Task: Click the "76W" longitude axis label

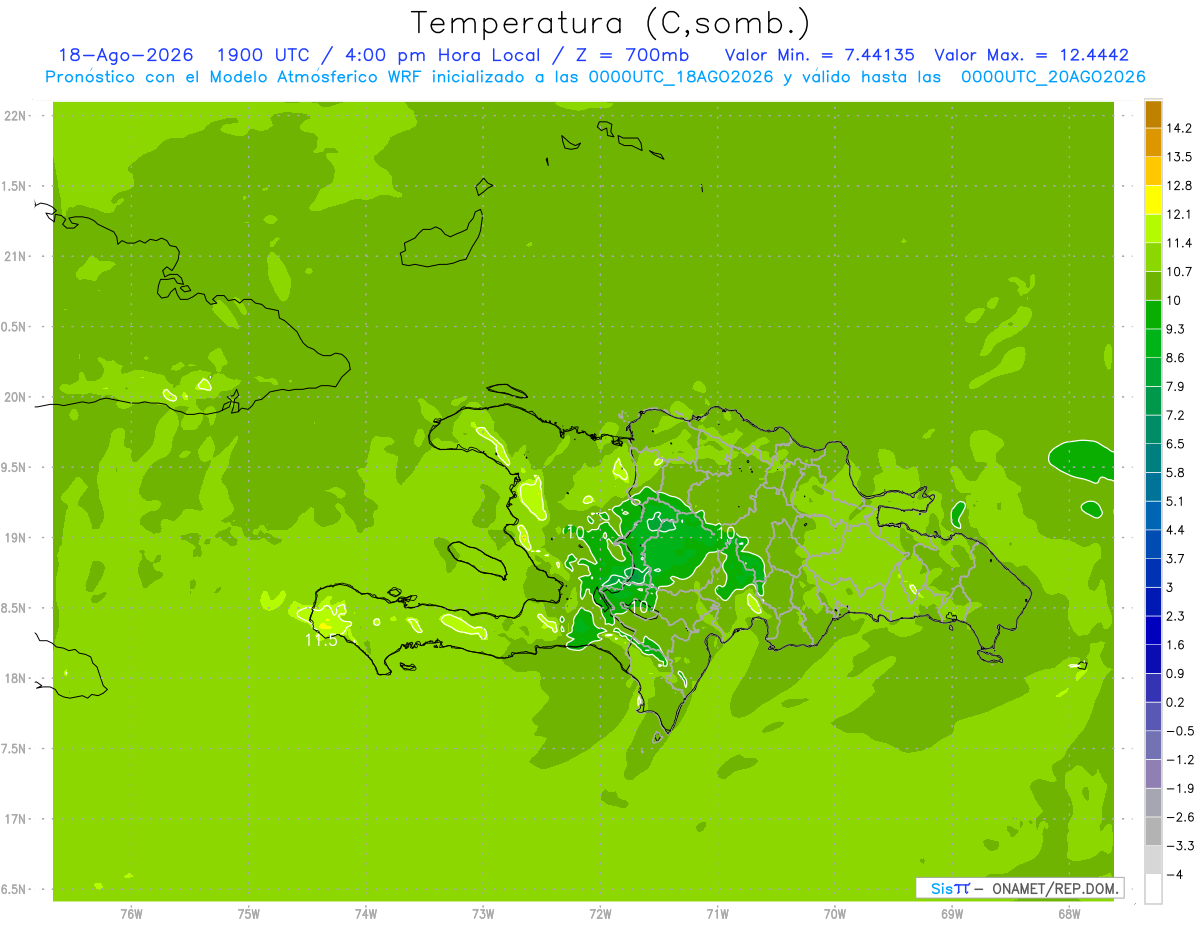Action: (131, 914)
